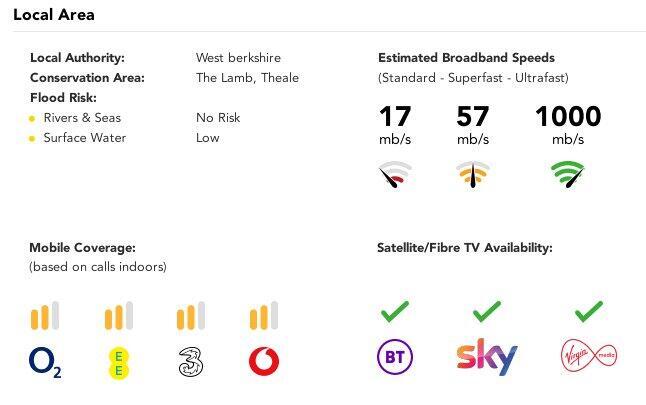
Task: Click the Local Area heading
Action: [x=54, y=15]
